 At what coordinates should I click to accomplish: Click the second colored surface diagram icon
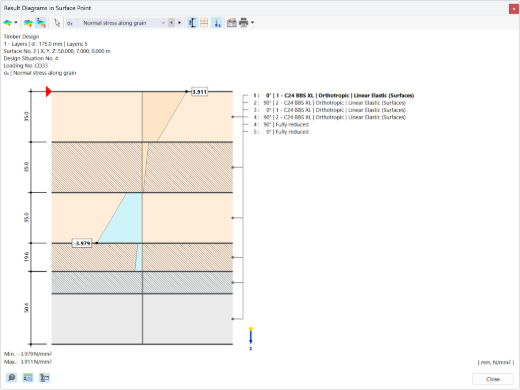coord(28,23)
